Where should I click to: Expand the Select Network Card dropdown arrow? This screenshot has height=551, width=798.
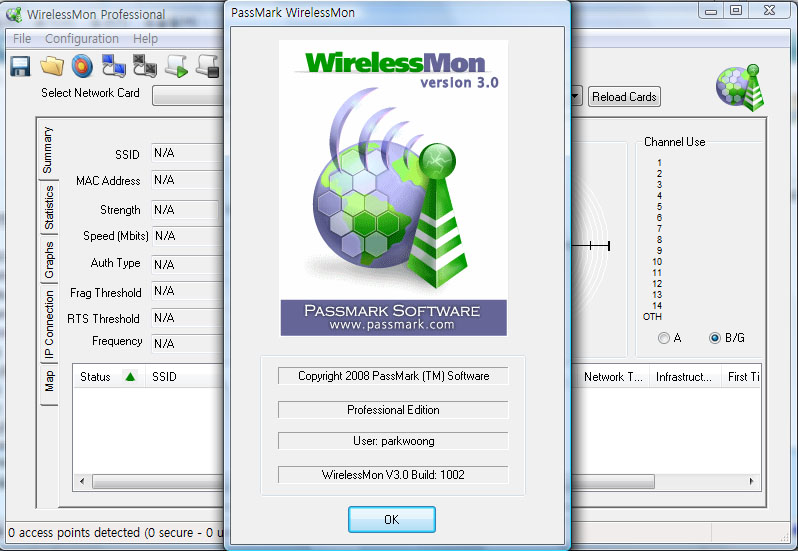click(576, 96)
